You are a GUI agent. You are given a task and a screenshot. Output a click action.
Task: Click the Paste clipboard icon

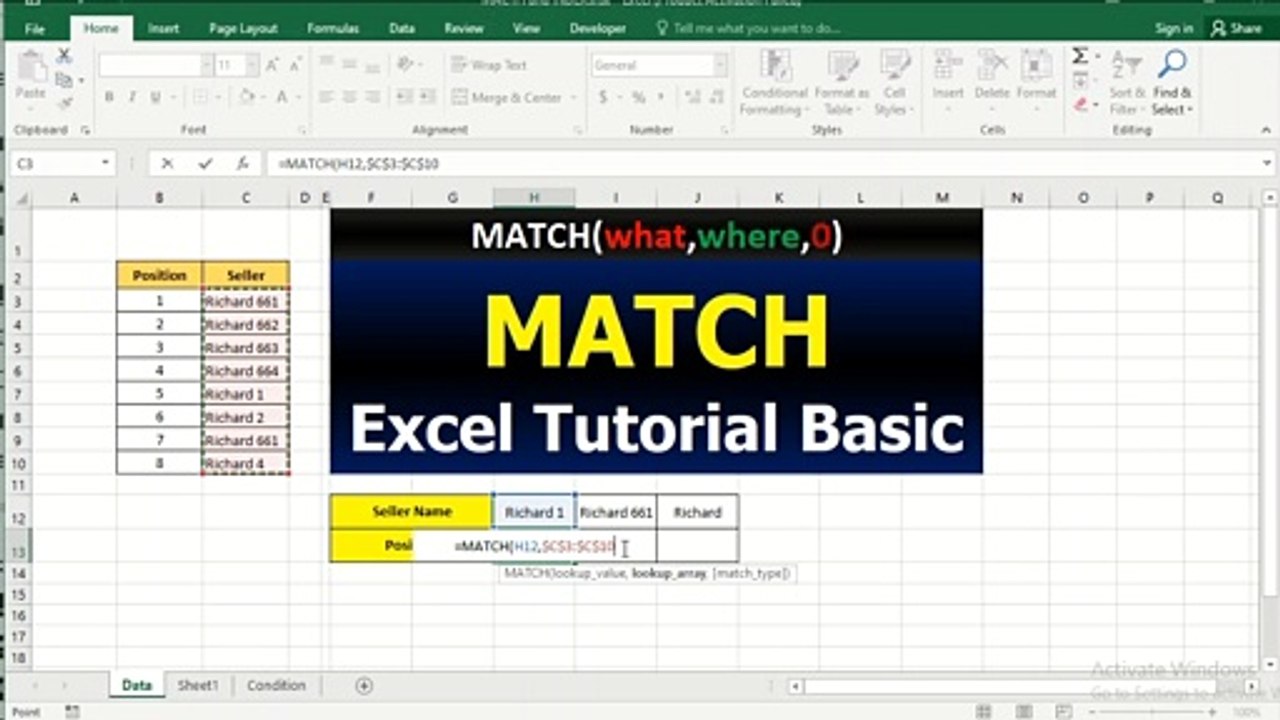[31, 67]
